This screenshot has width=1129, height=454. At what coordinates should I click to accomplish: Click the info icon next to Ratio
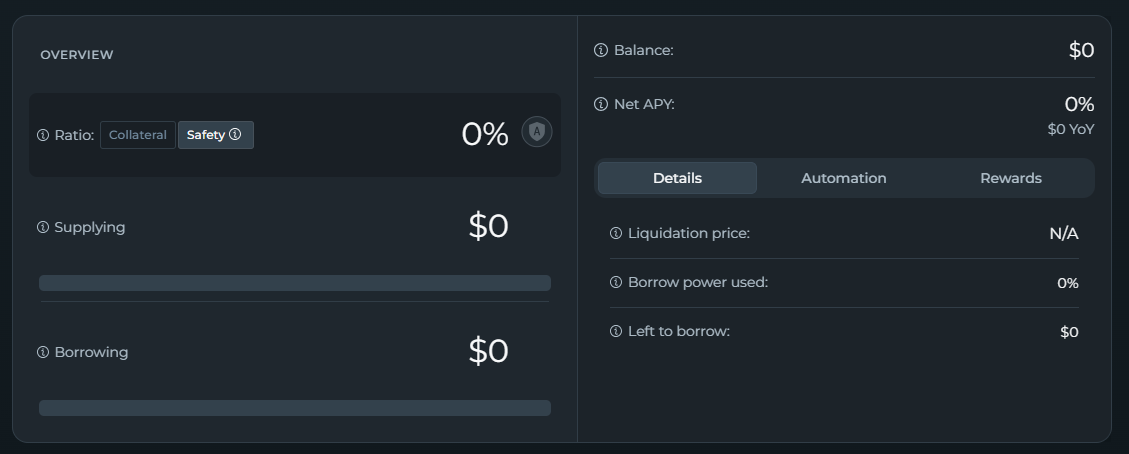[x=43, y=135]
